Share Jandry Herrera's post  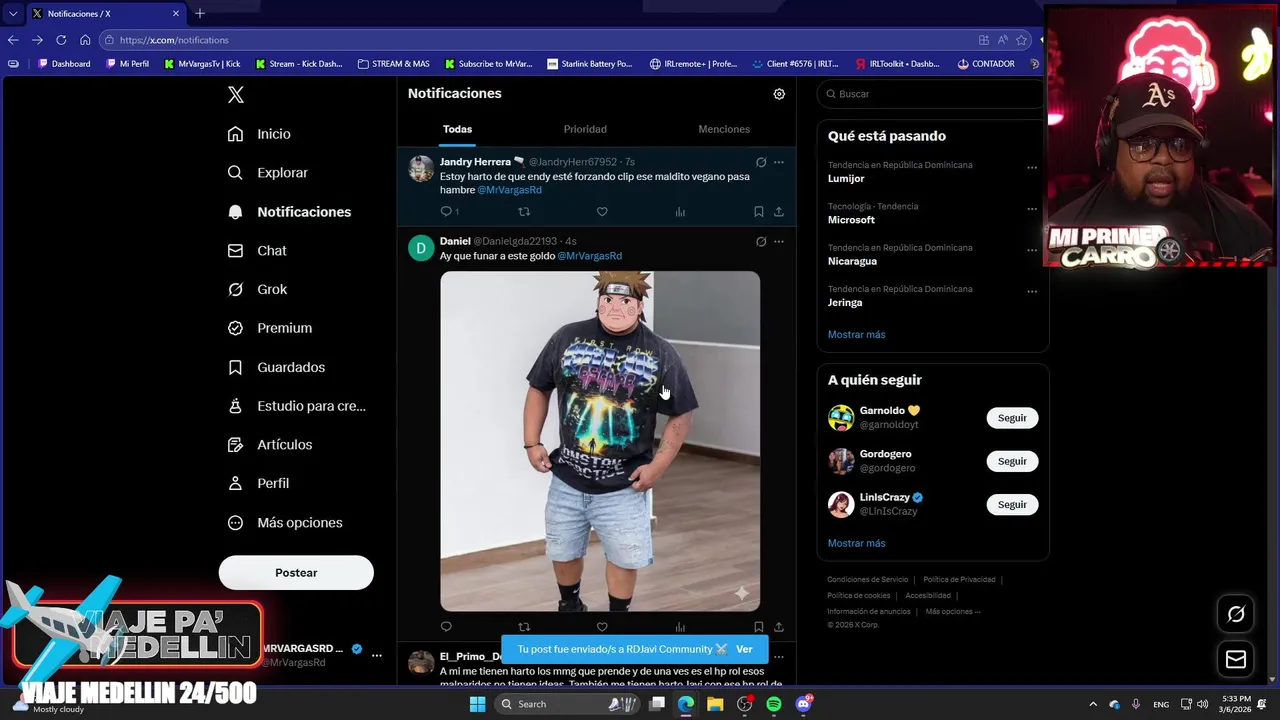pyautogui.click(x=779, y=212)
